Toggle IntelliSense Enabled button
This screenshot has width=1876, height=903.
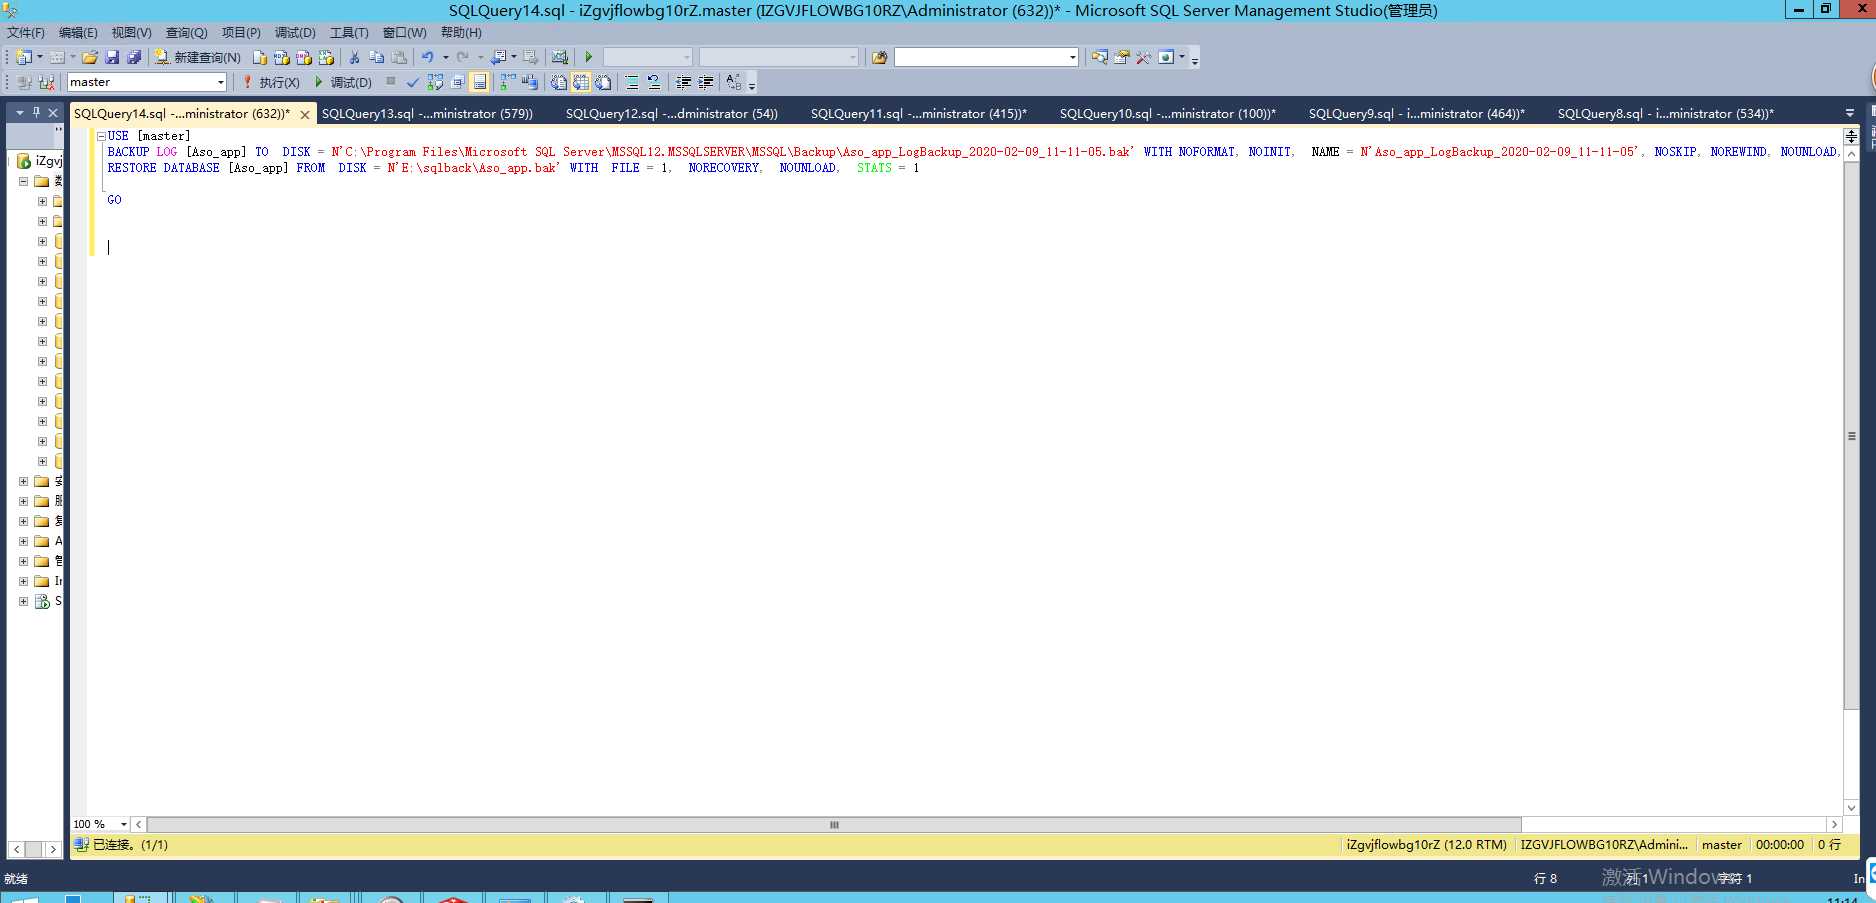click(x=479, y=83)
